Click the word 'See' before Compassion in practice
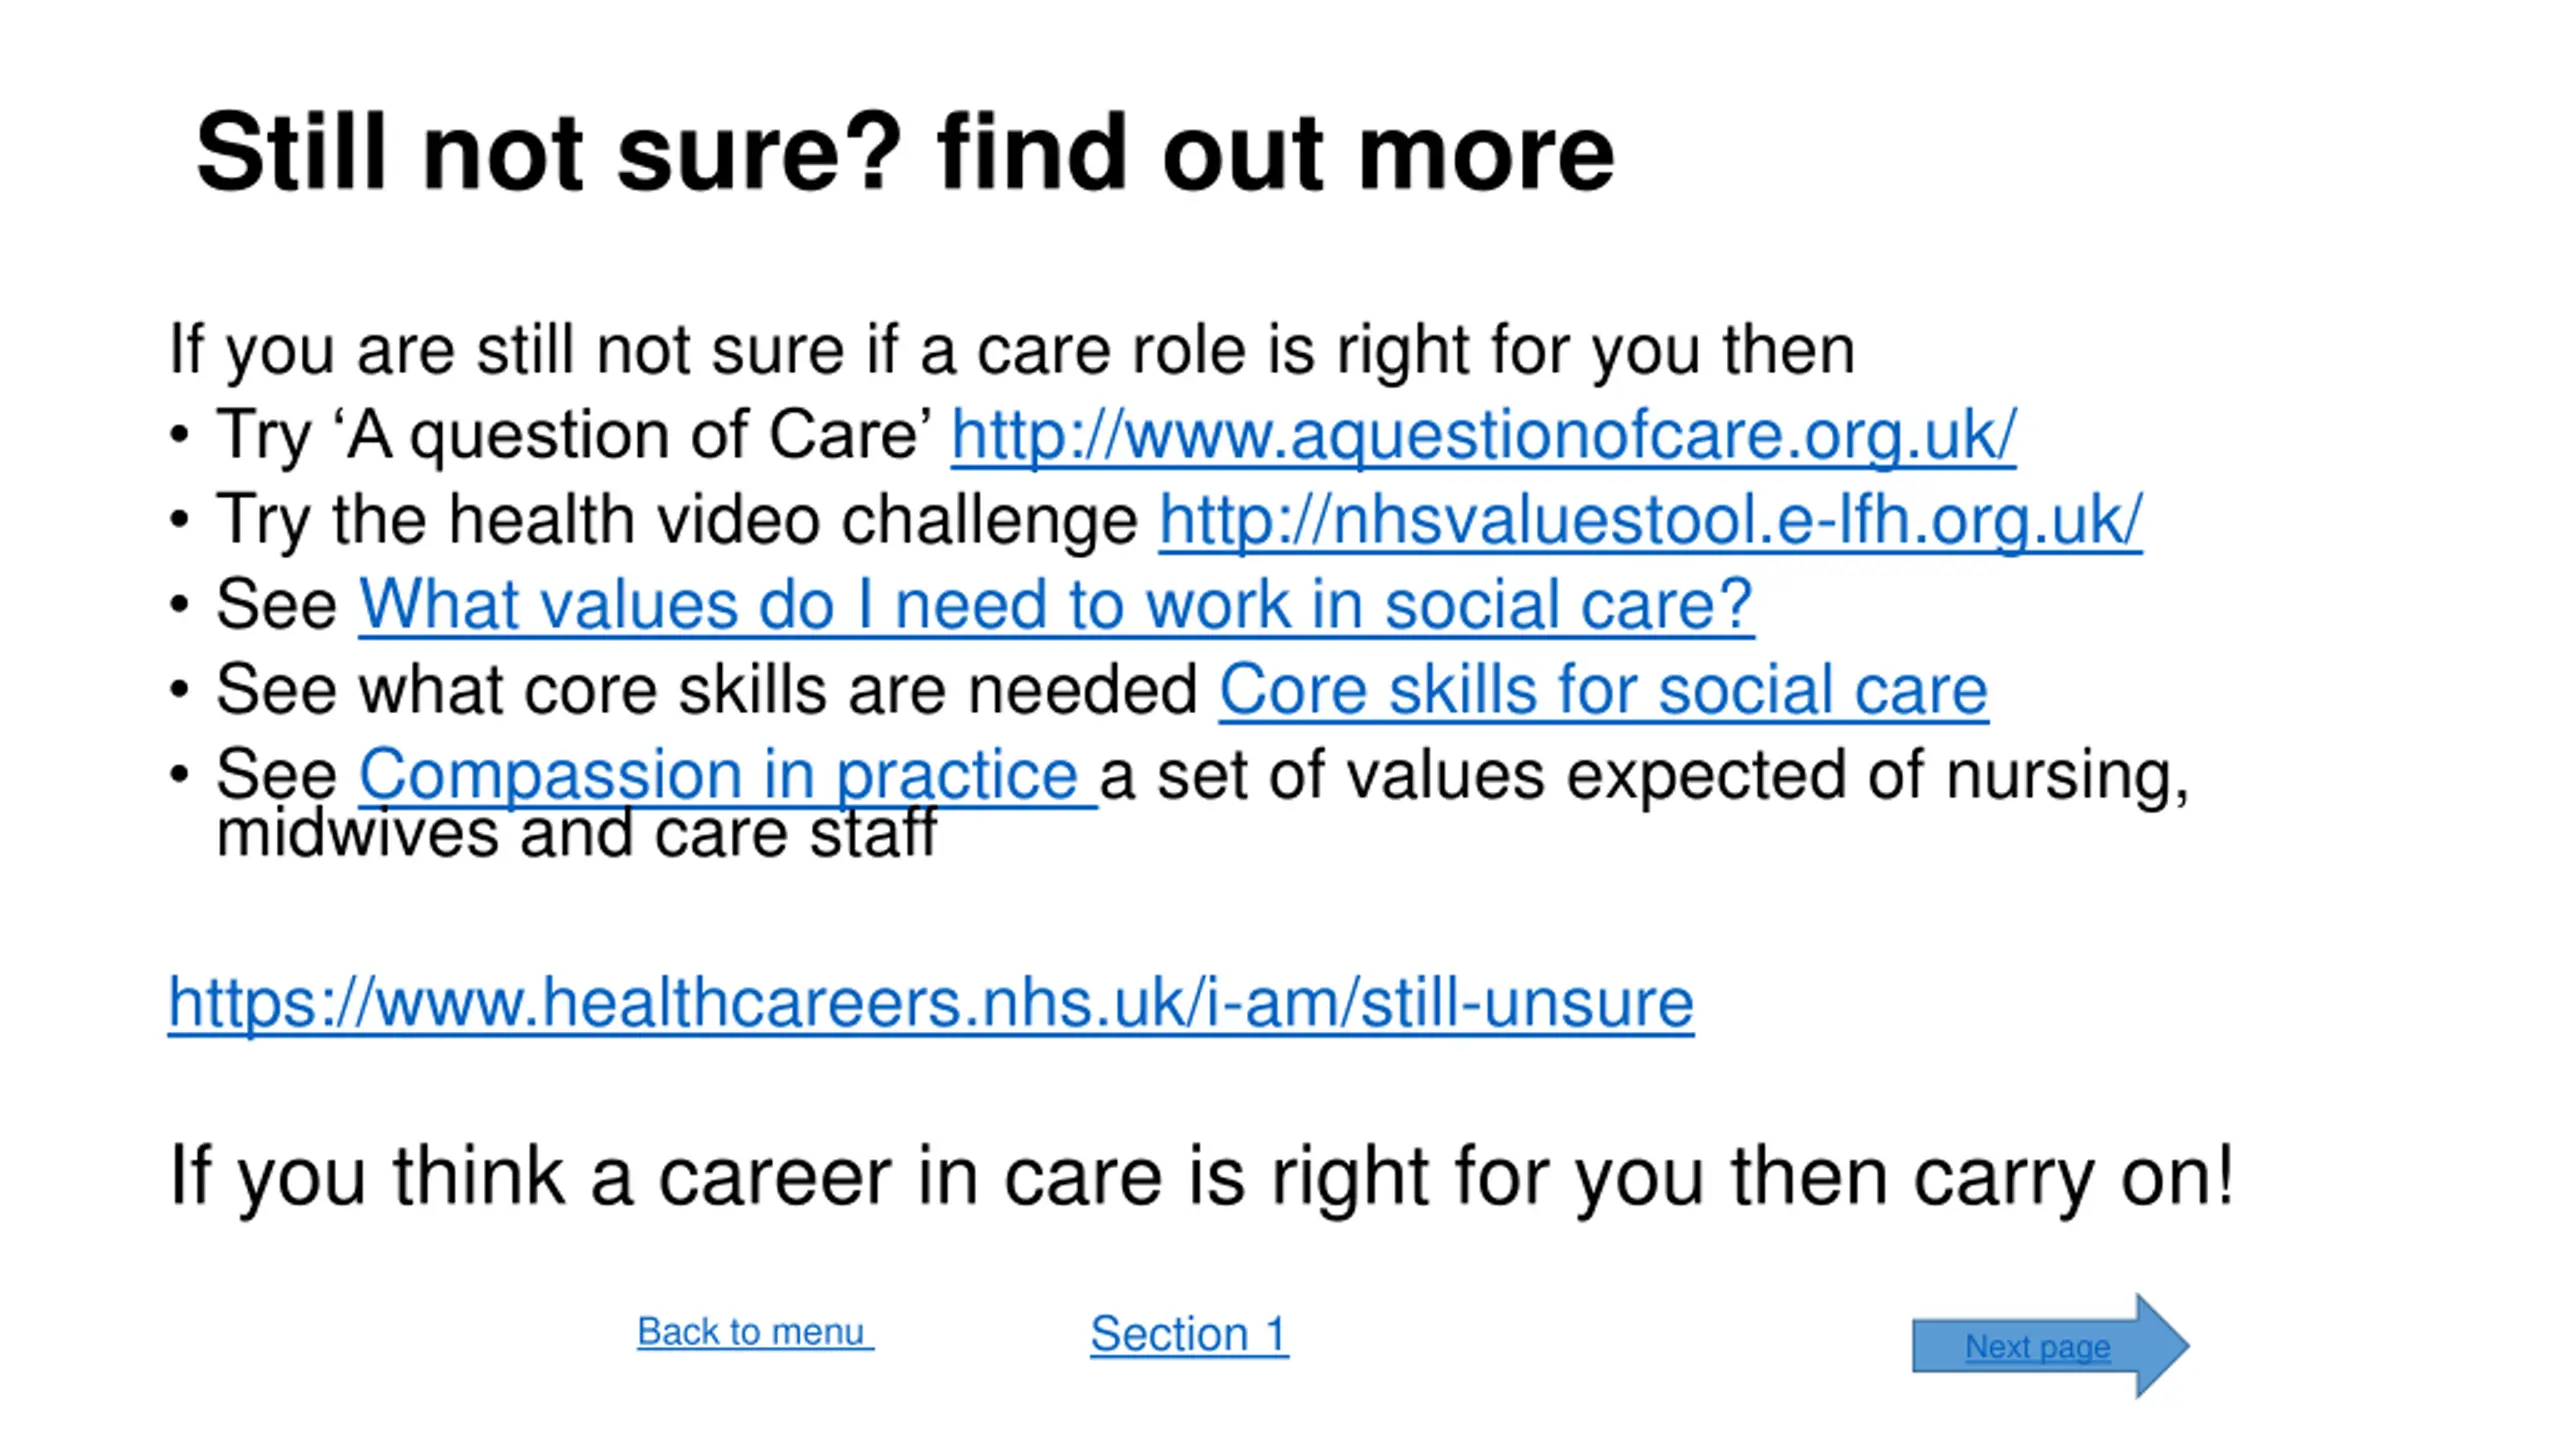 pos(277,775)
